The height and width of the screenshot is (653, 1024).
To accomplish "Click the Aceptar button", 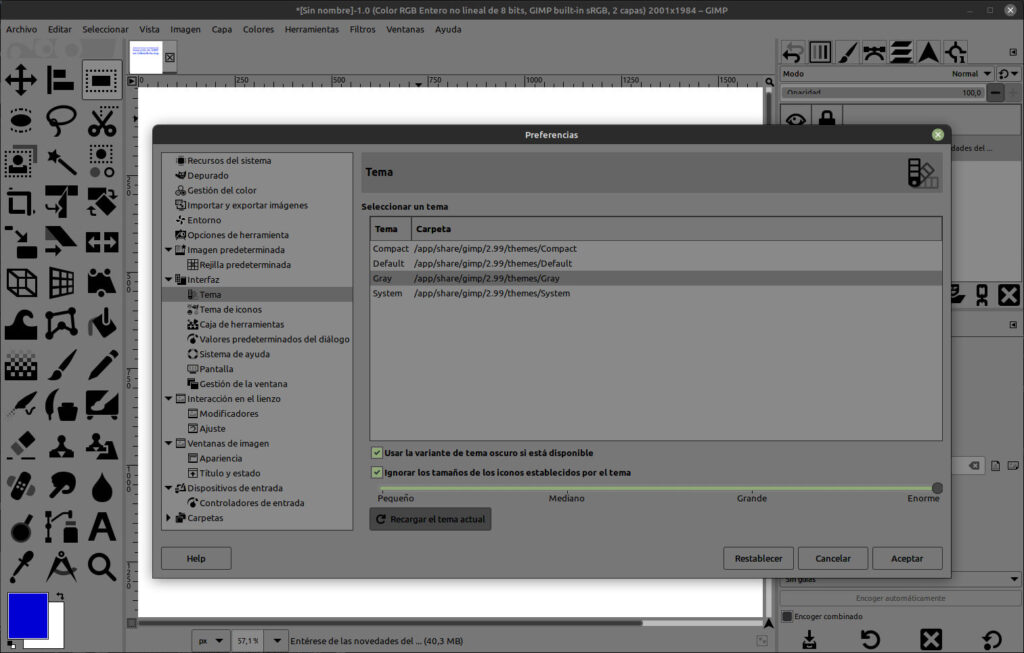I will point(907,558).
